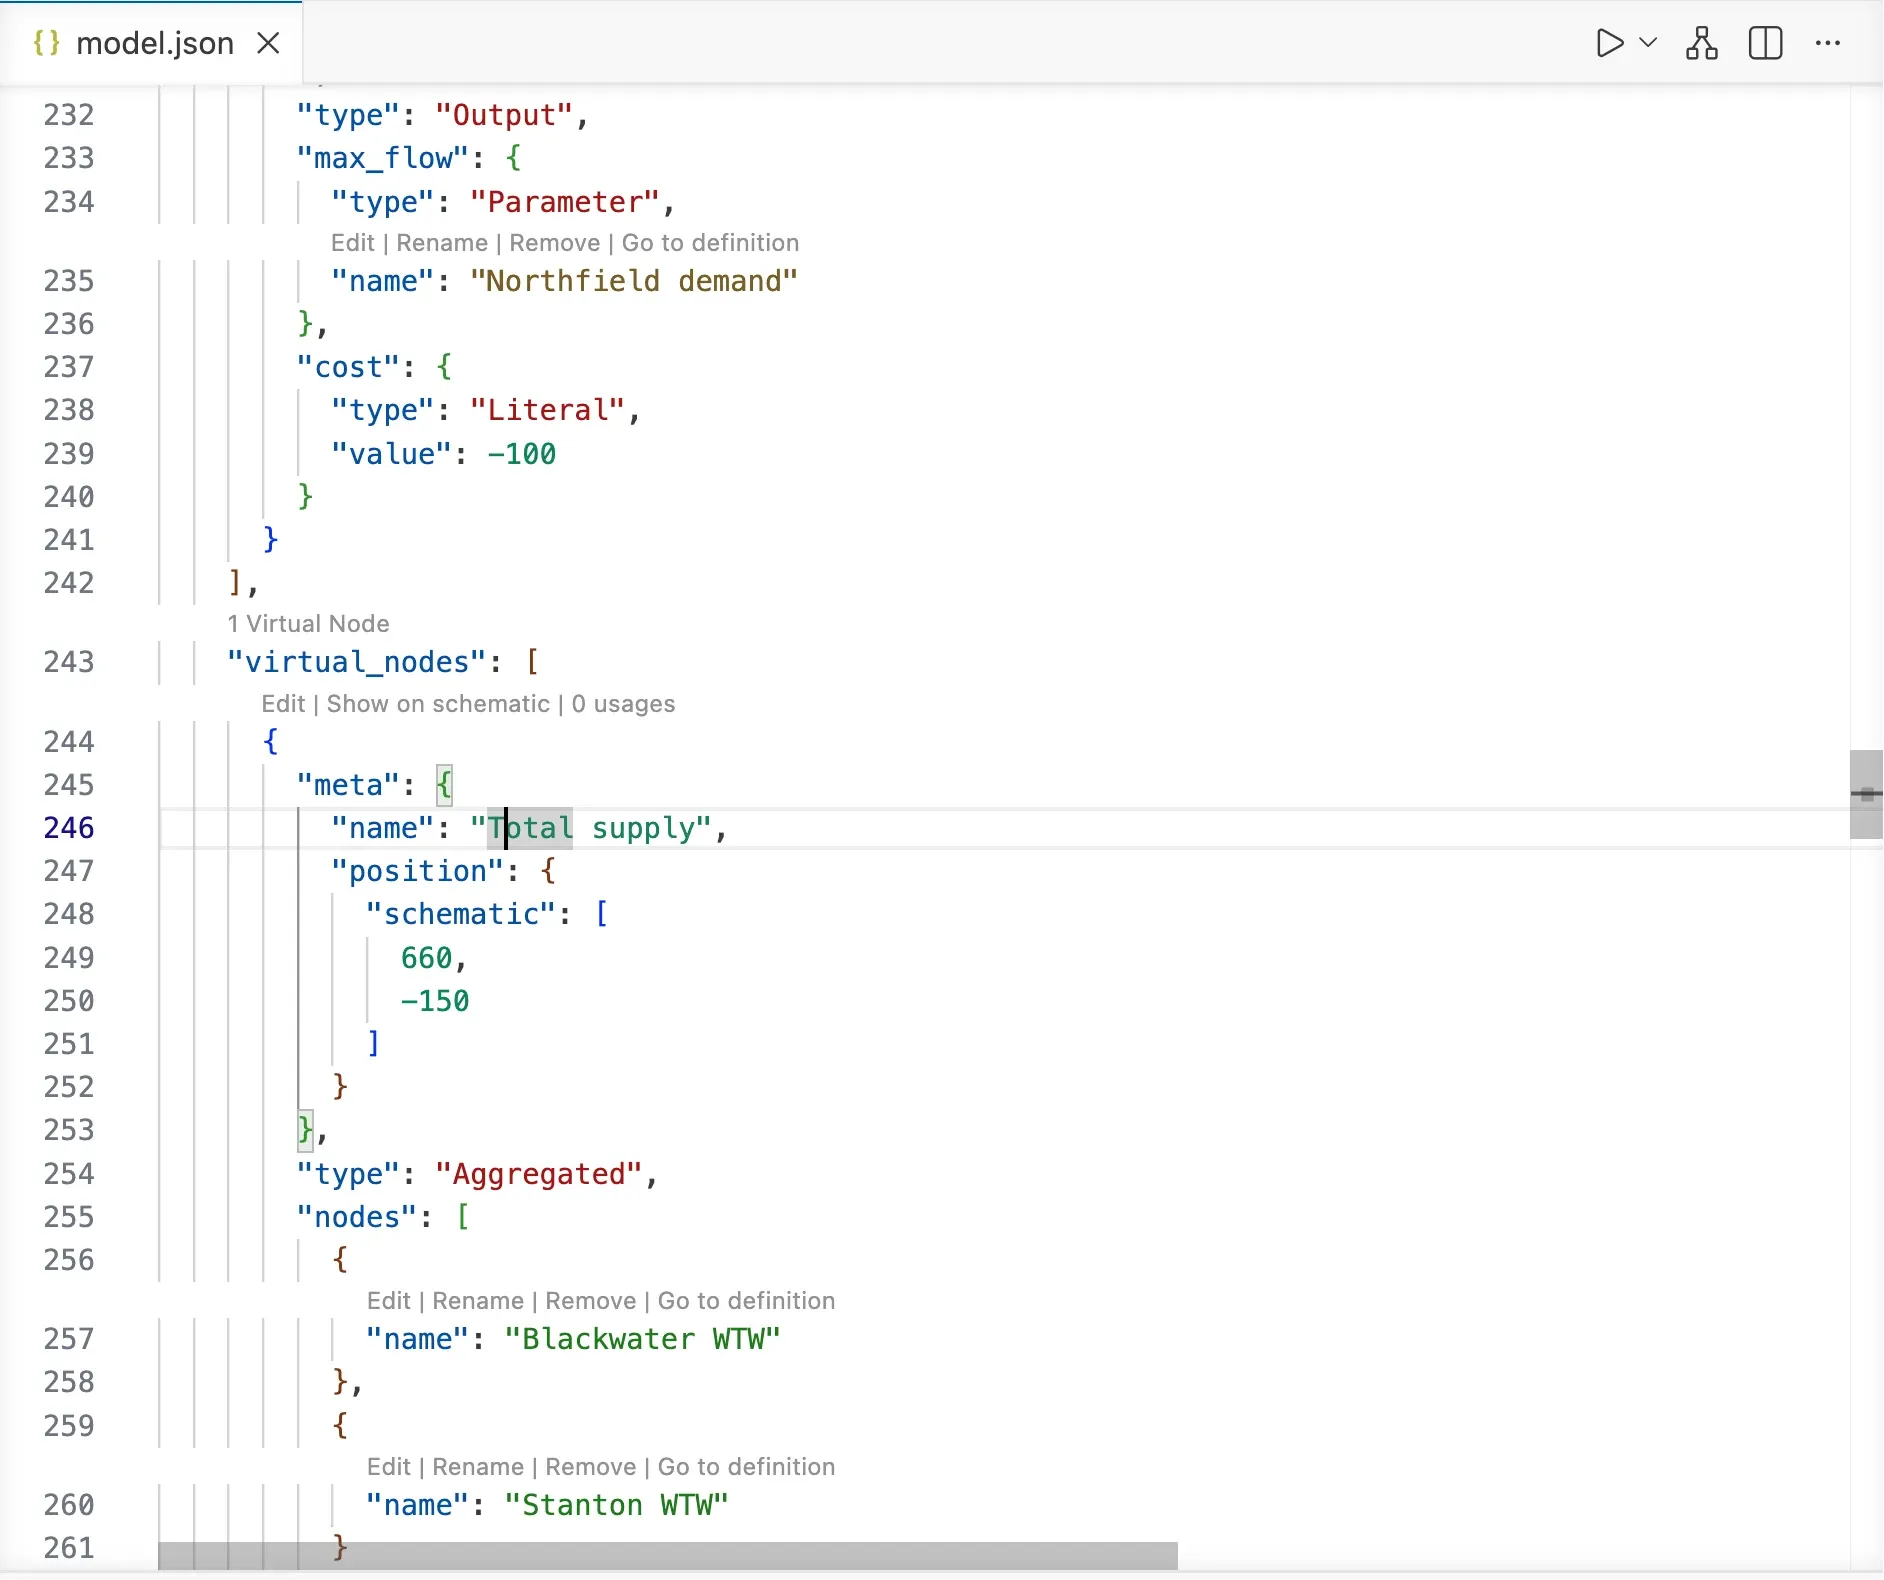Click line number 243 in gutter

click(69, 662)
